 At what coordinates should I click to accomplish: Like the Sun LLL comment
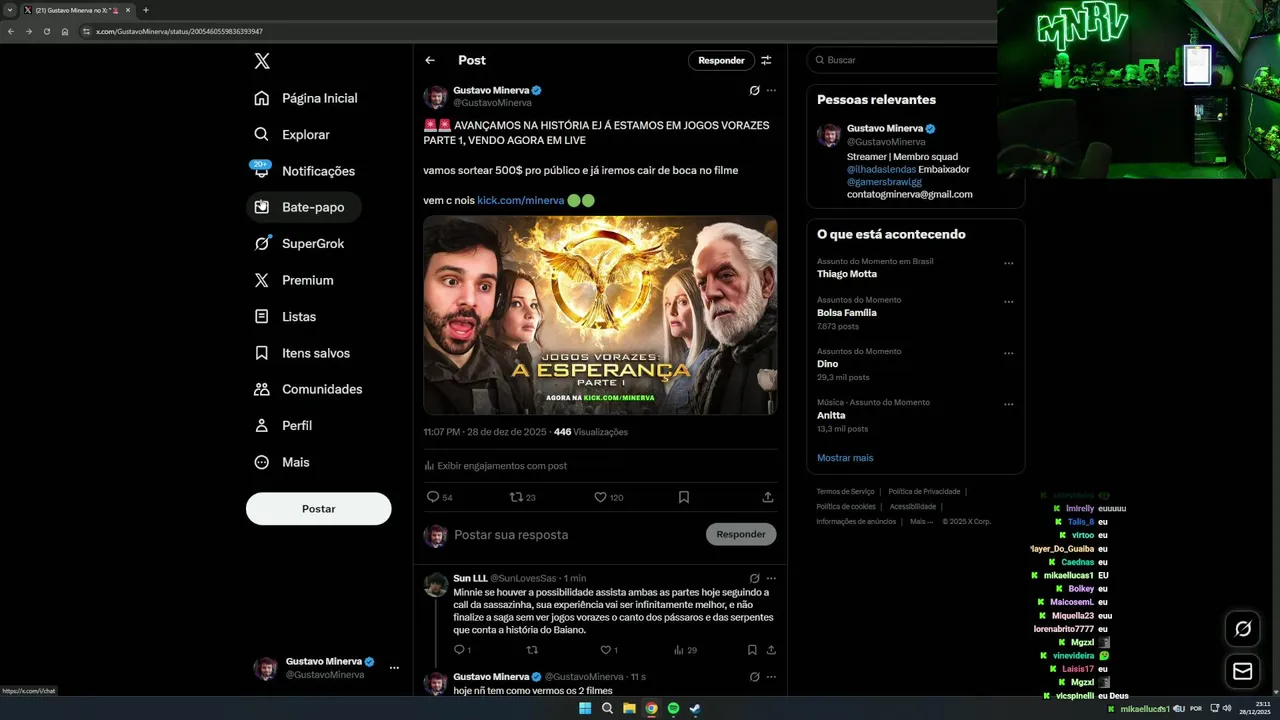[608, 650]
